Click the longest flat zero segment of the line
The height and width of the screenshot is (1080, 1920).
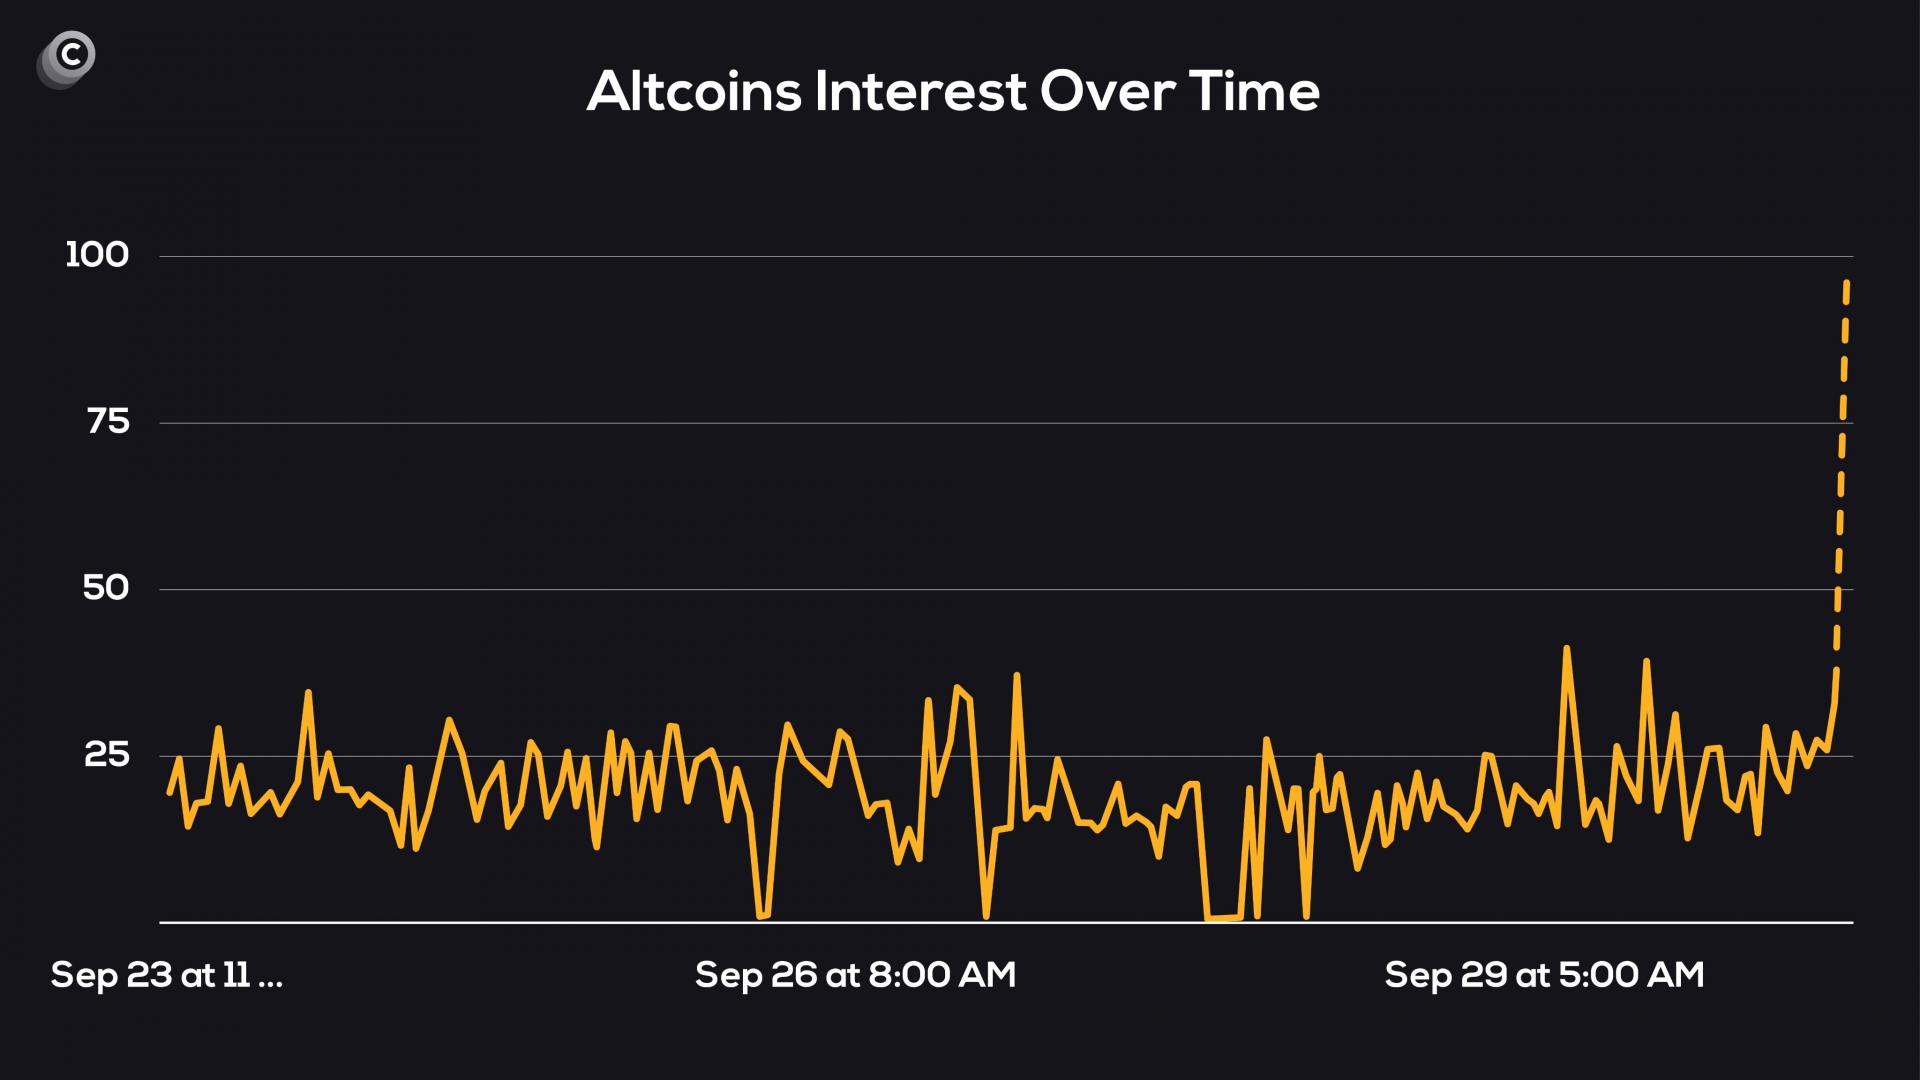pos(1224,917)
